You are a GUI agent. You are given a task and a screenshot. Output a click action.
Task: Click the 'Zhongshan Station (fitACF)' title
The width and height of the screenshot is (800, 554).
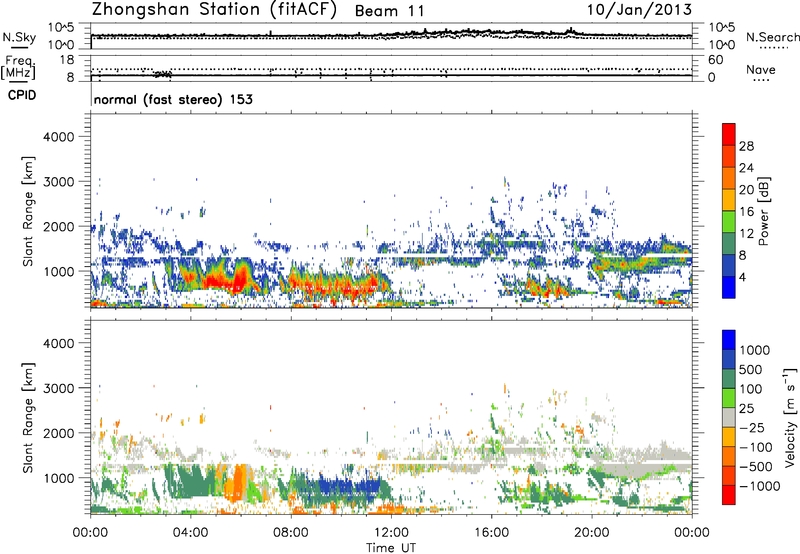(x=214, y=10)
